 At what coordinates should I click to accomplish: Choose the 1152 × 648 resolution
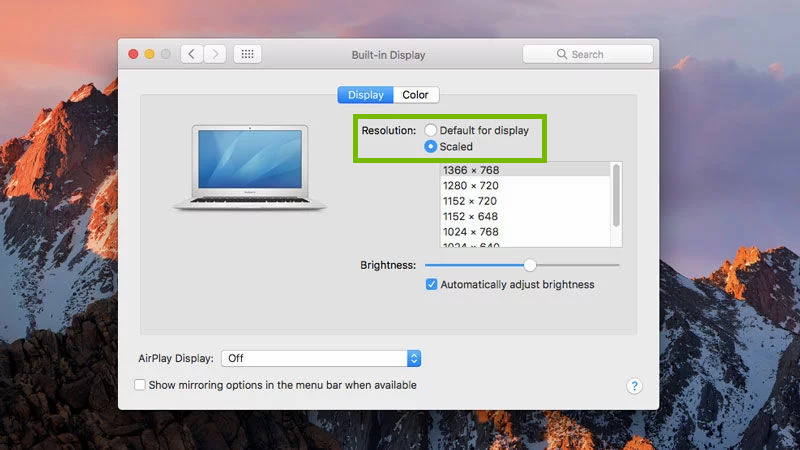tap(525, 216)
